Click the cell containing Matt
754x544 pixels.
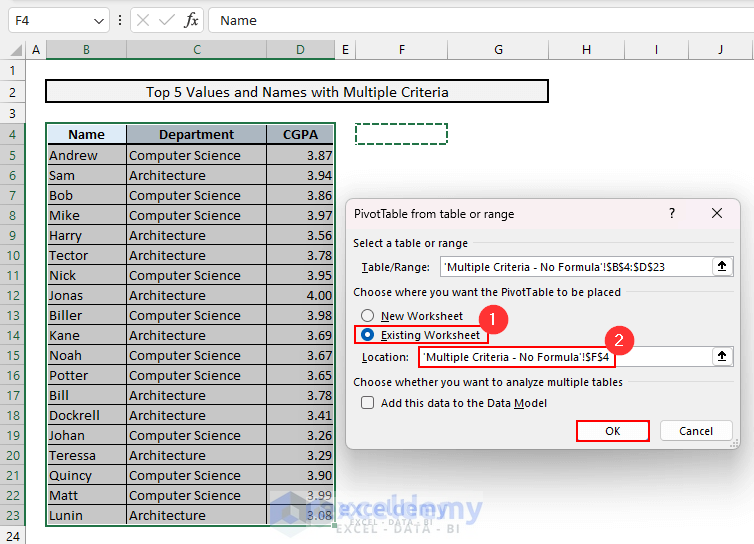(87, 495)
